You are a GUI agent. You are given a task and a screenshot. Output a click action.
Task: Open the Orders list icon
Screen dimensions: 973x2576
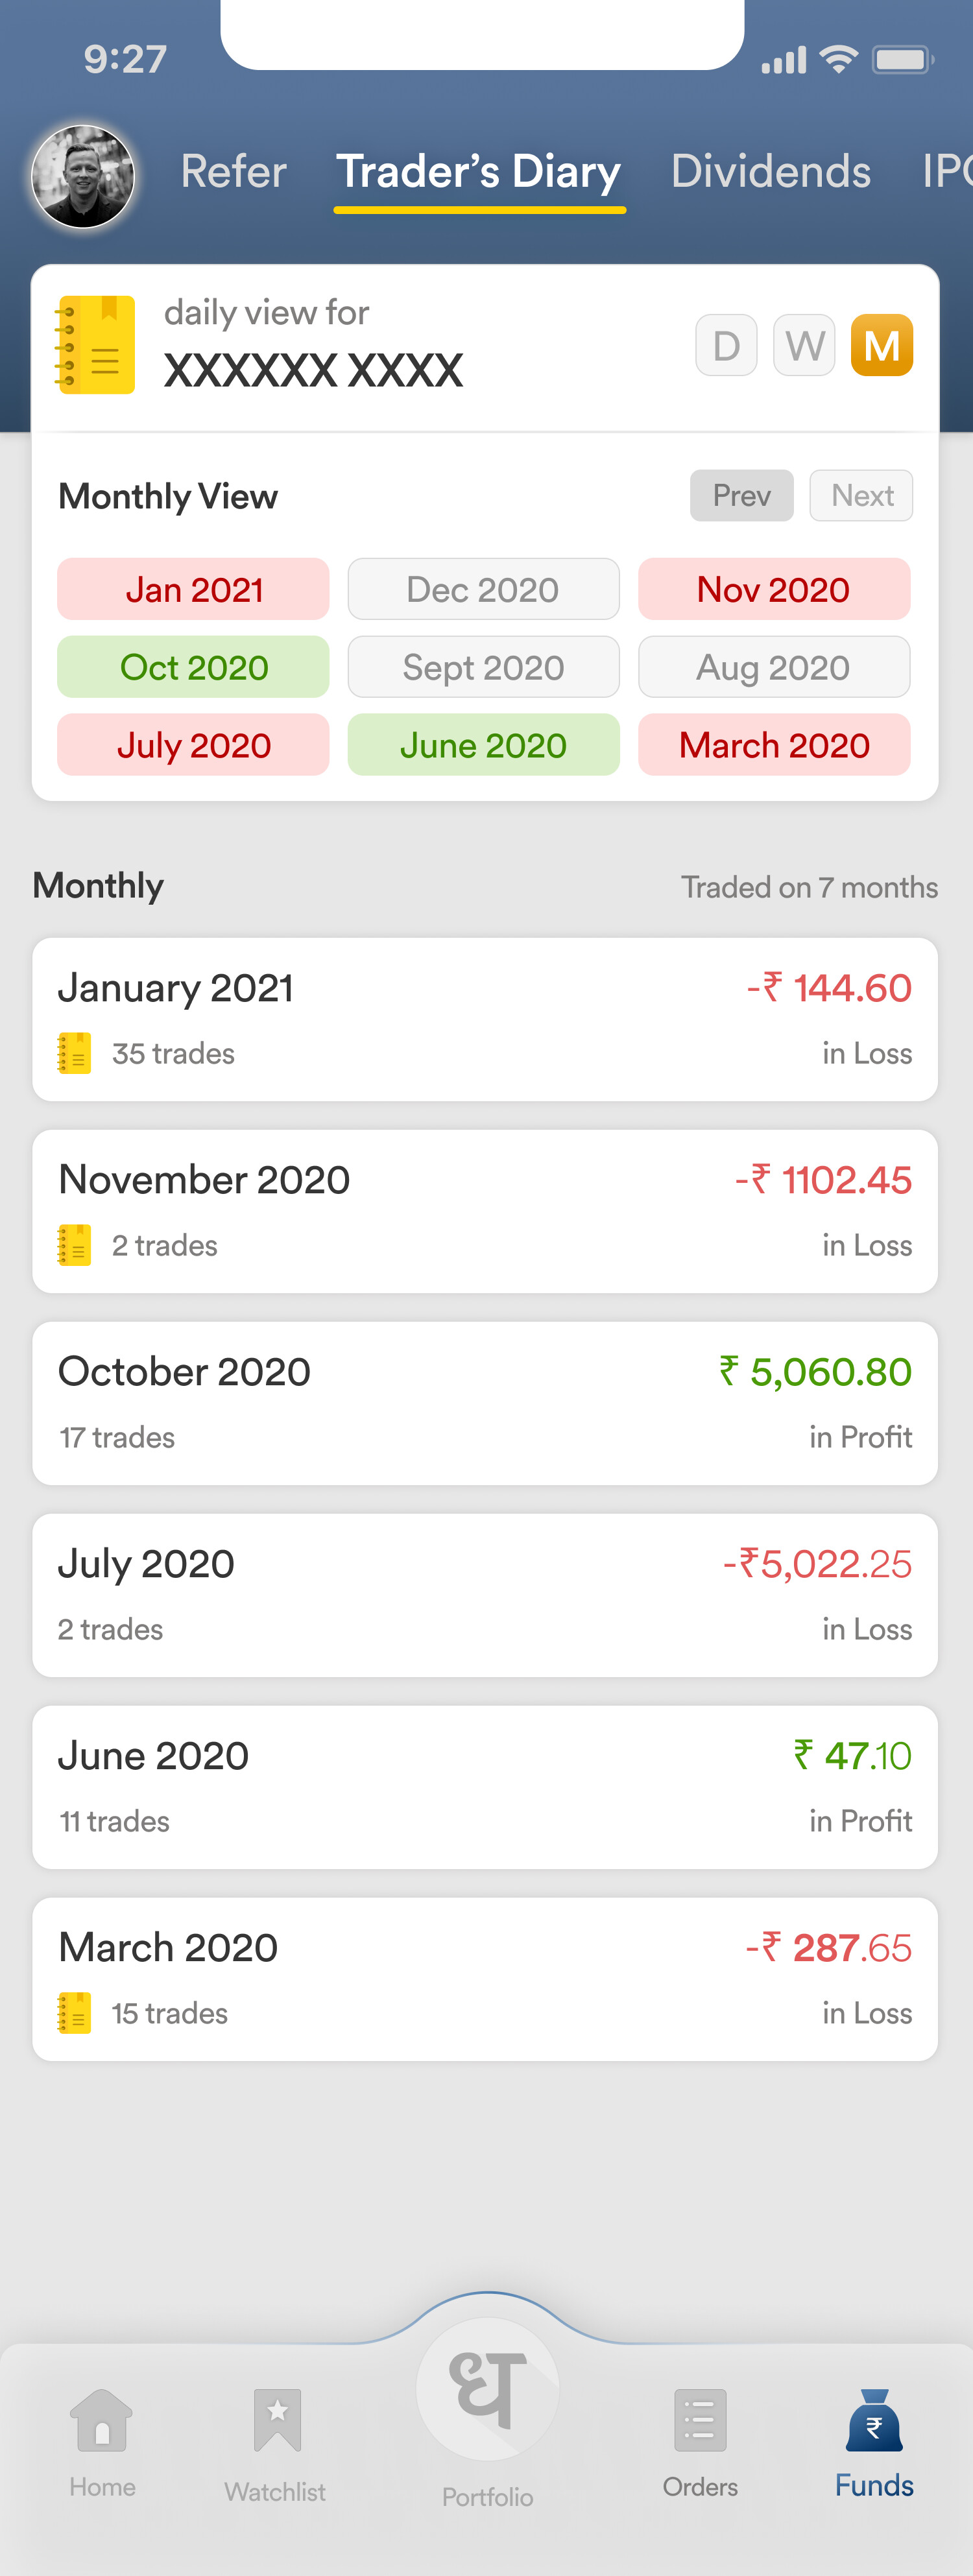point(700,2421)
